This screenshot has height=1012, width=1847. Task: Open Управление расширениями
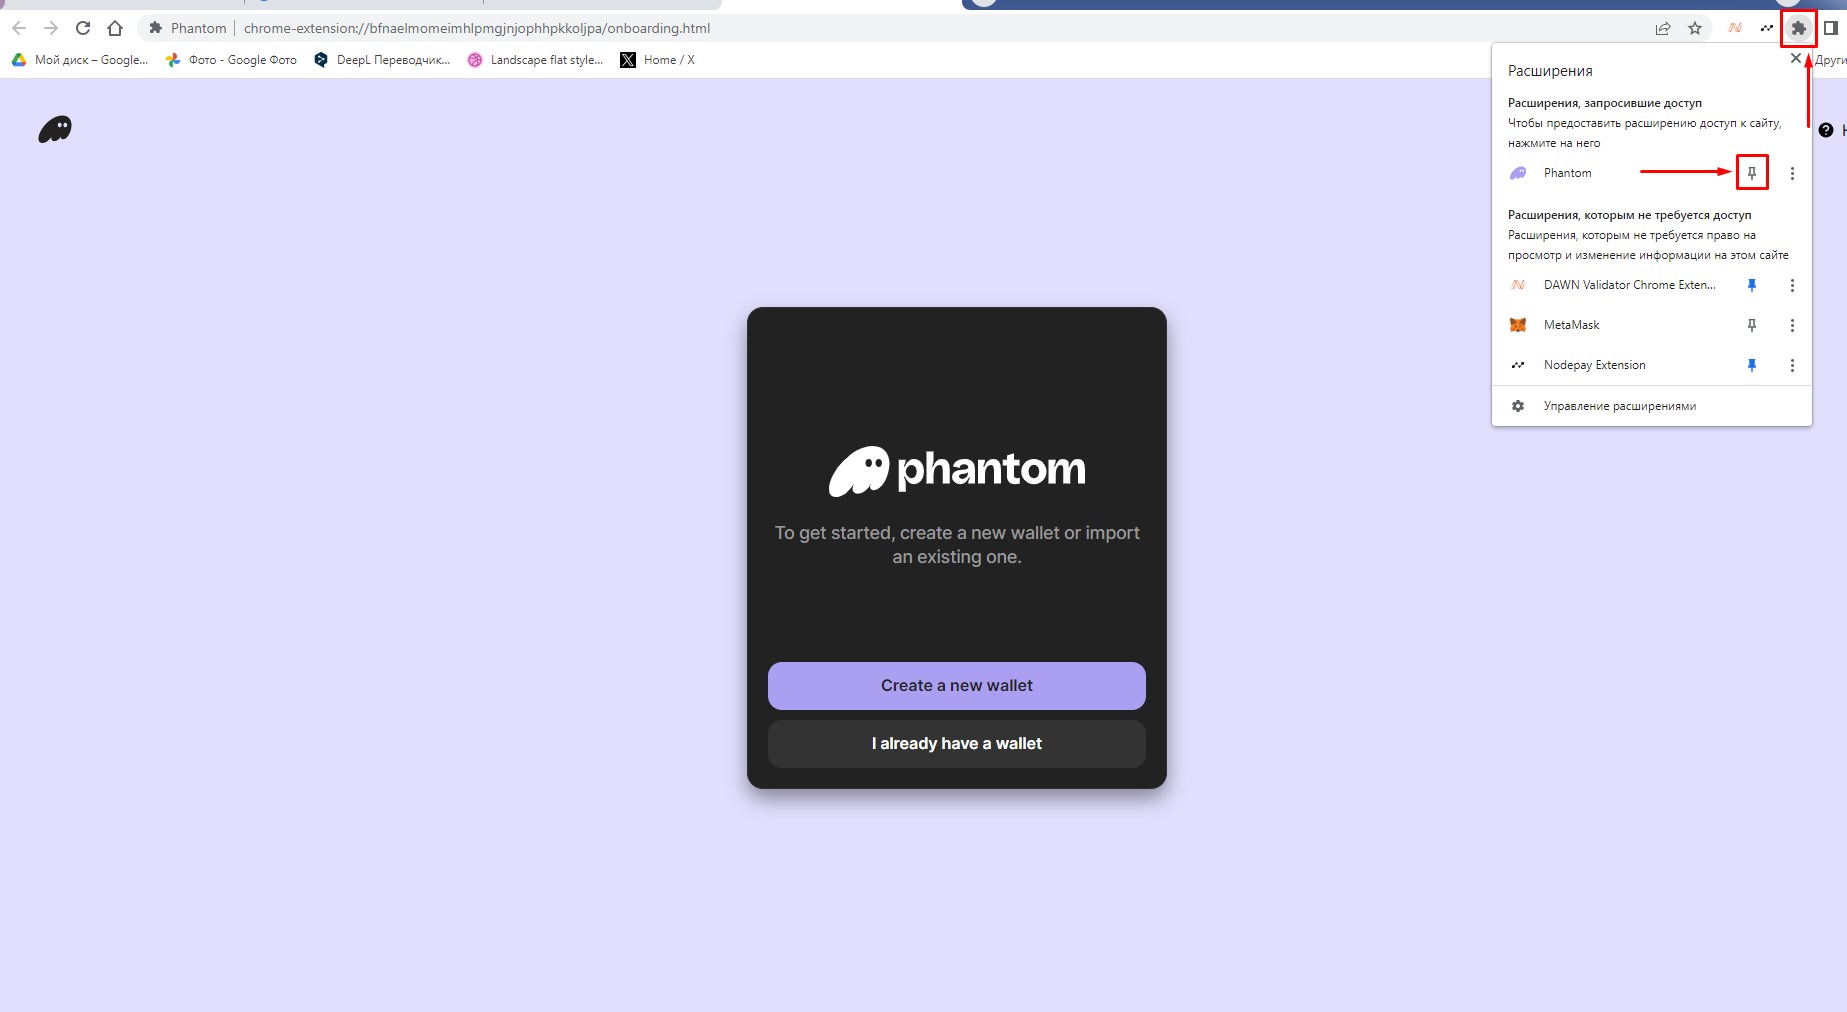[x=1652, y=406]
